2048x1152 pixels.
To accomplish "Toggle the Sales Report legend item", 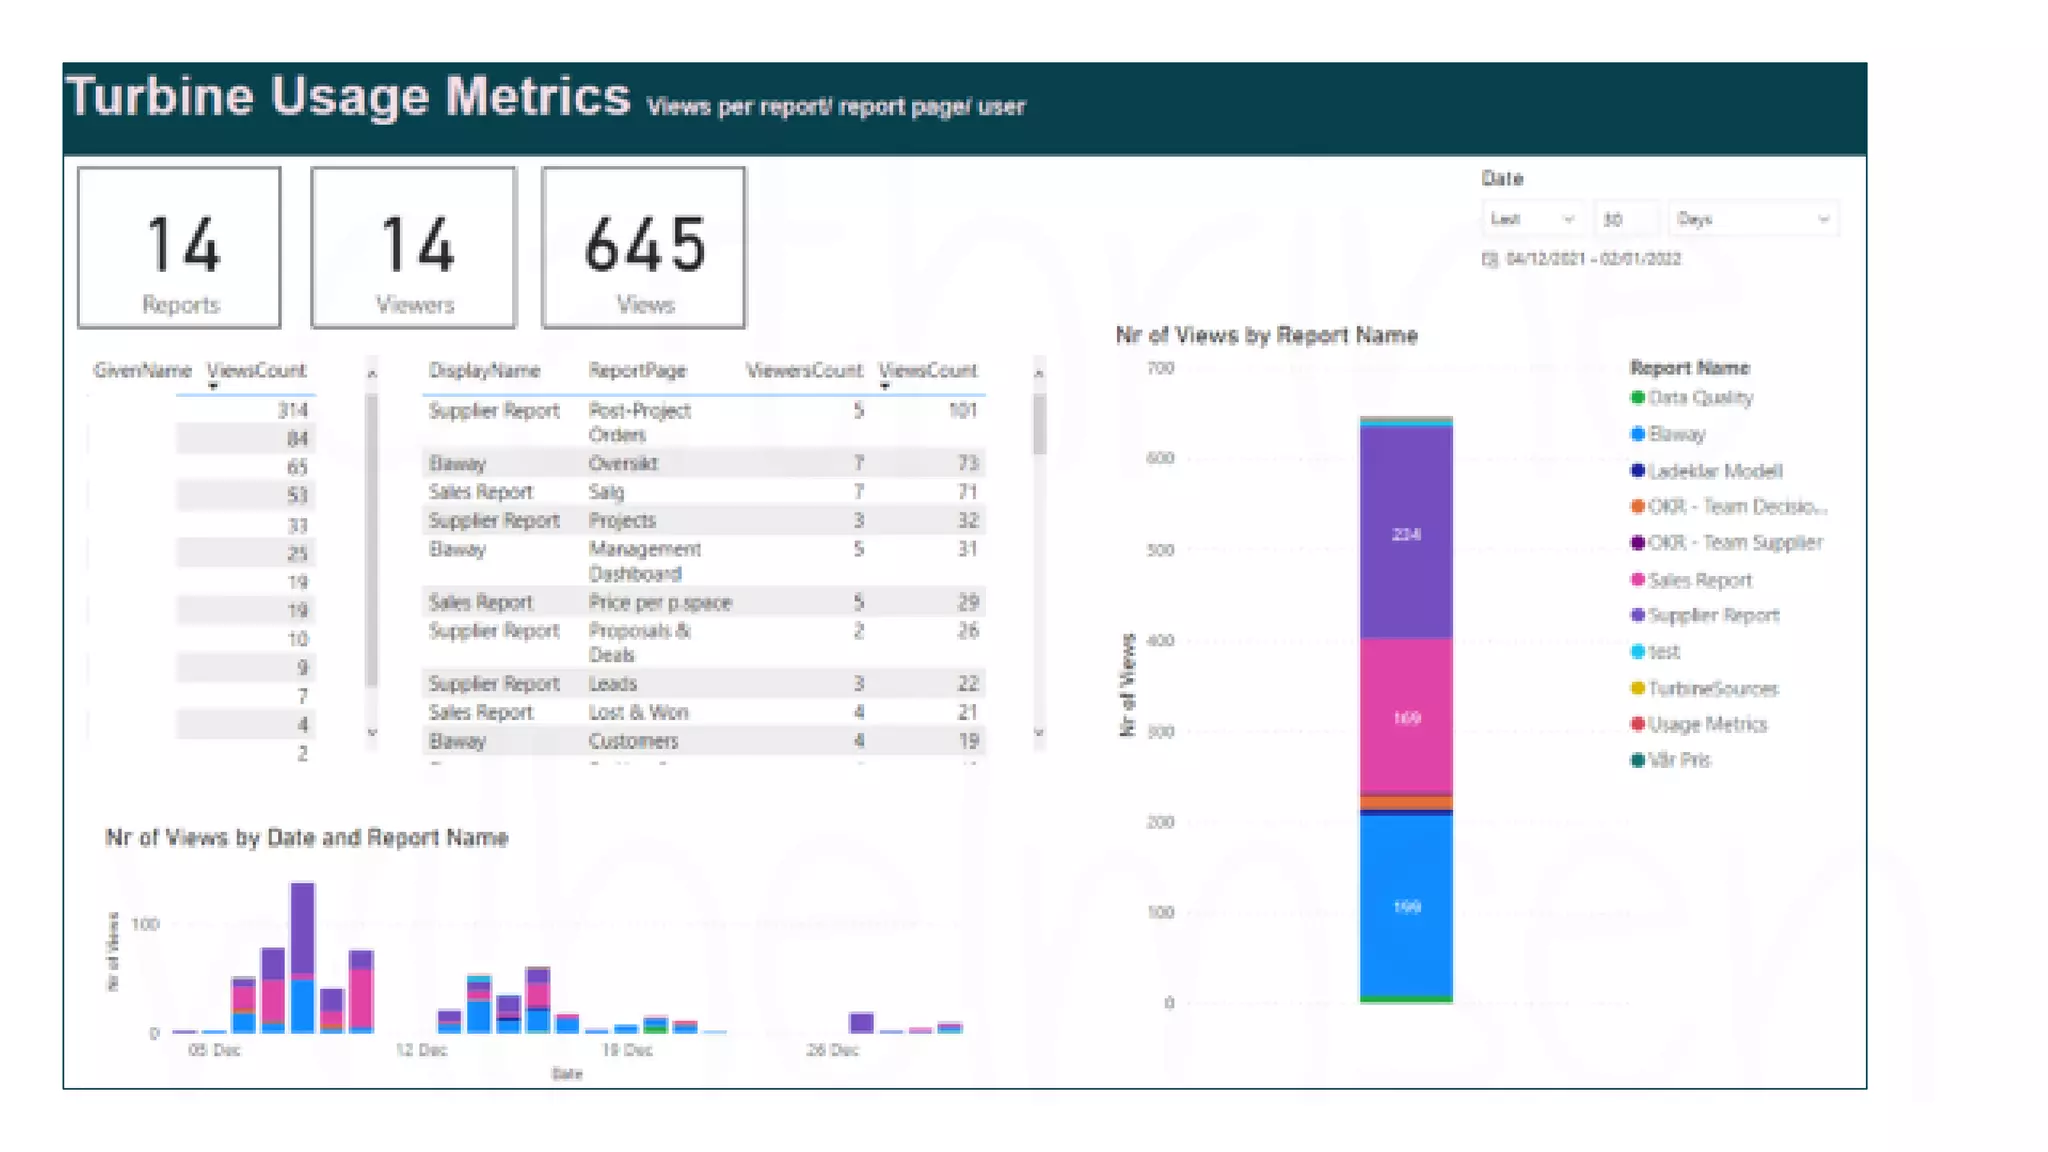I will point(1699,580).
